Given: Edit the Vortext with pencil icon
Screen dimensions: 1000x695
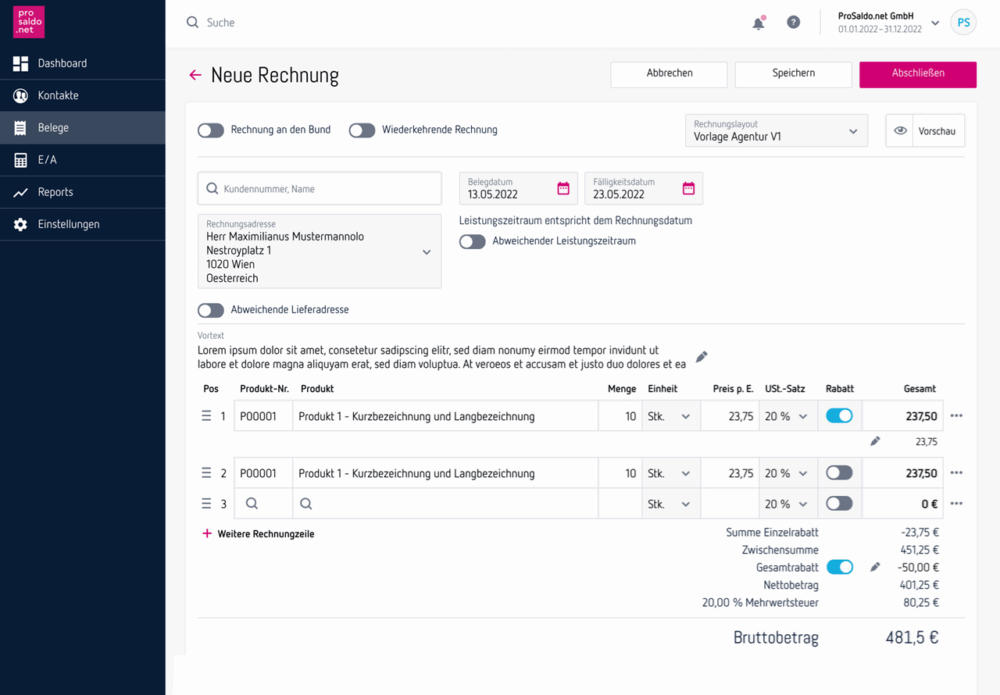Looking at the screenshot, I should tap(702, 357).
